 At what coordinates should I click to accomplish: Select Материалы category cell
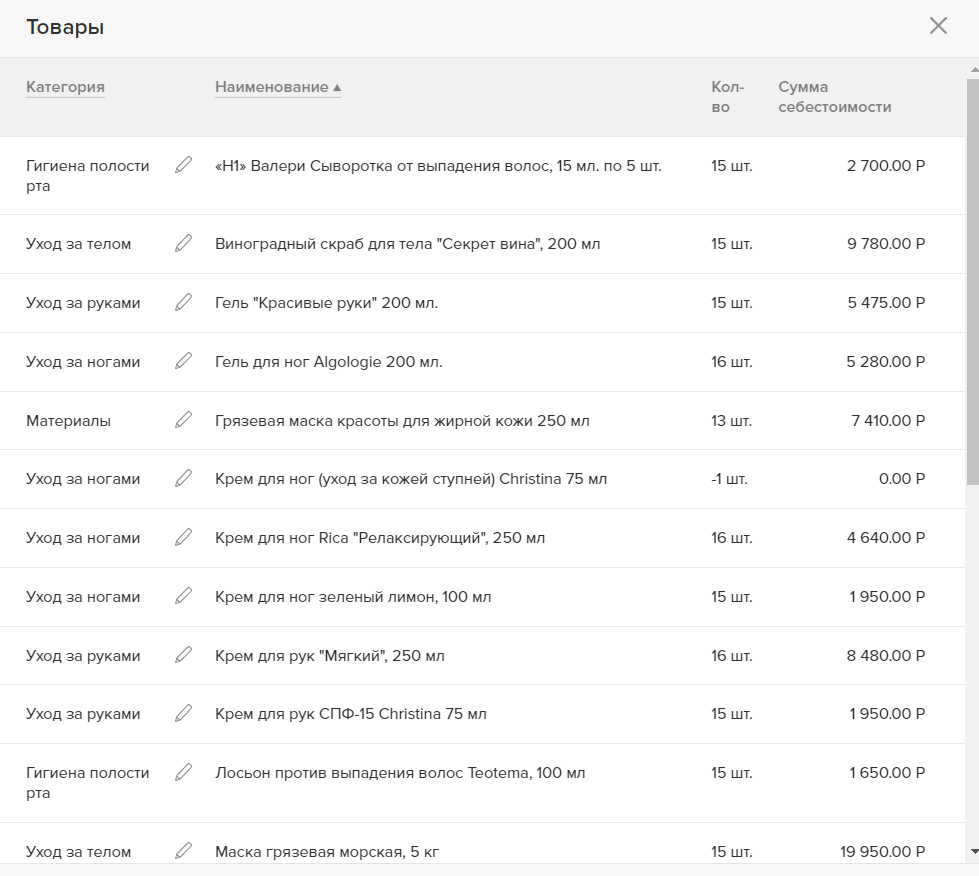[69, 421]
